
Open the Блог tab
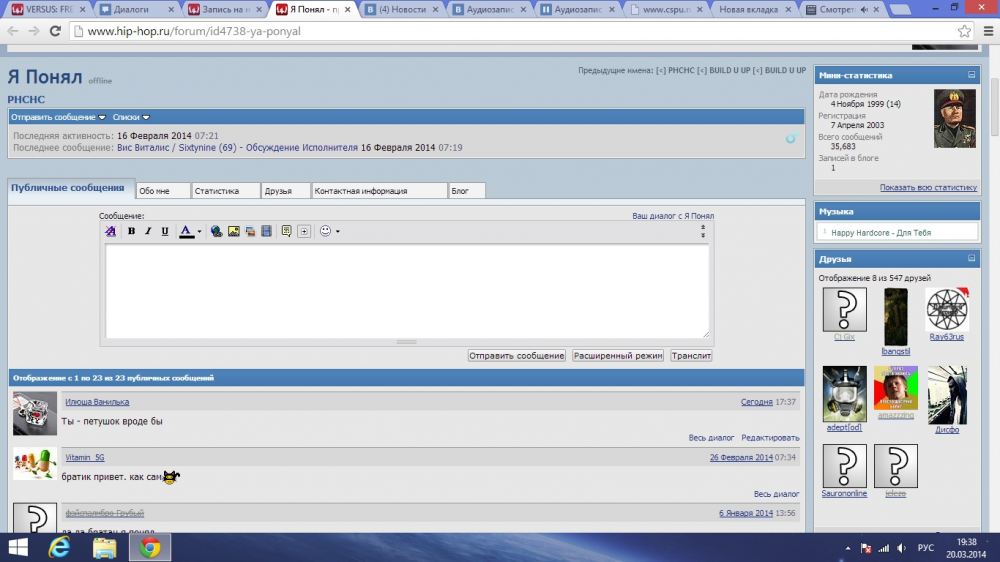click(x=467, y=191)
